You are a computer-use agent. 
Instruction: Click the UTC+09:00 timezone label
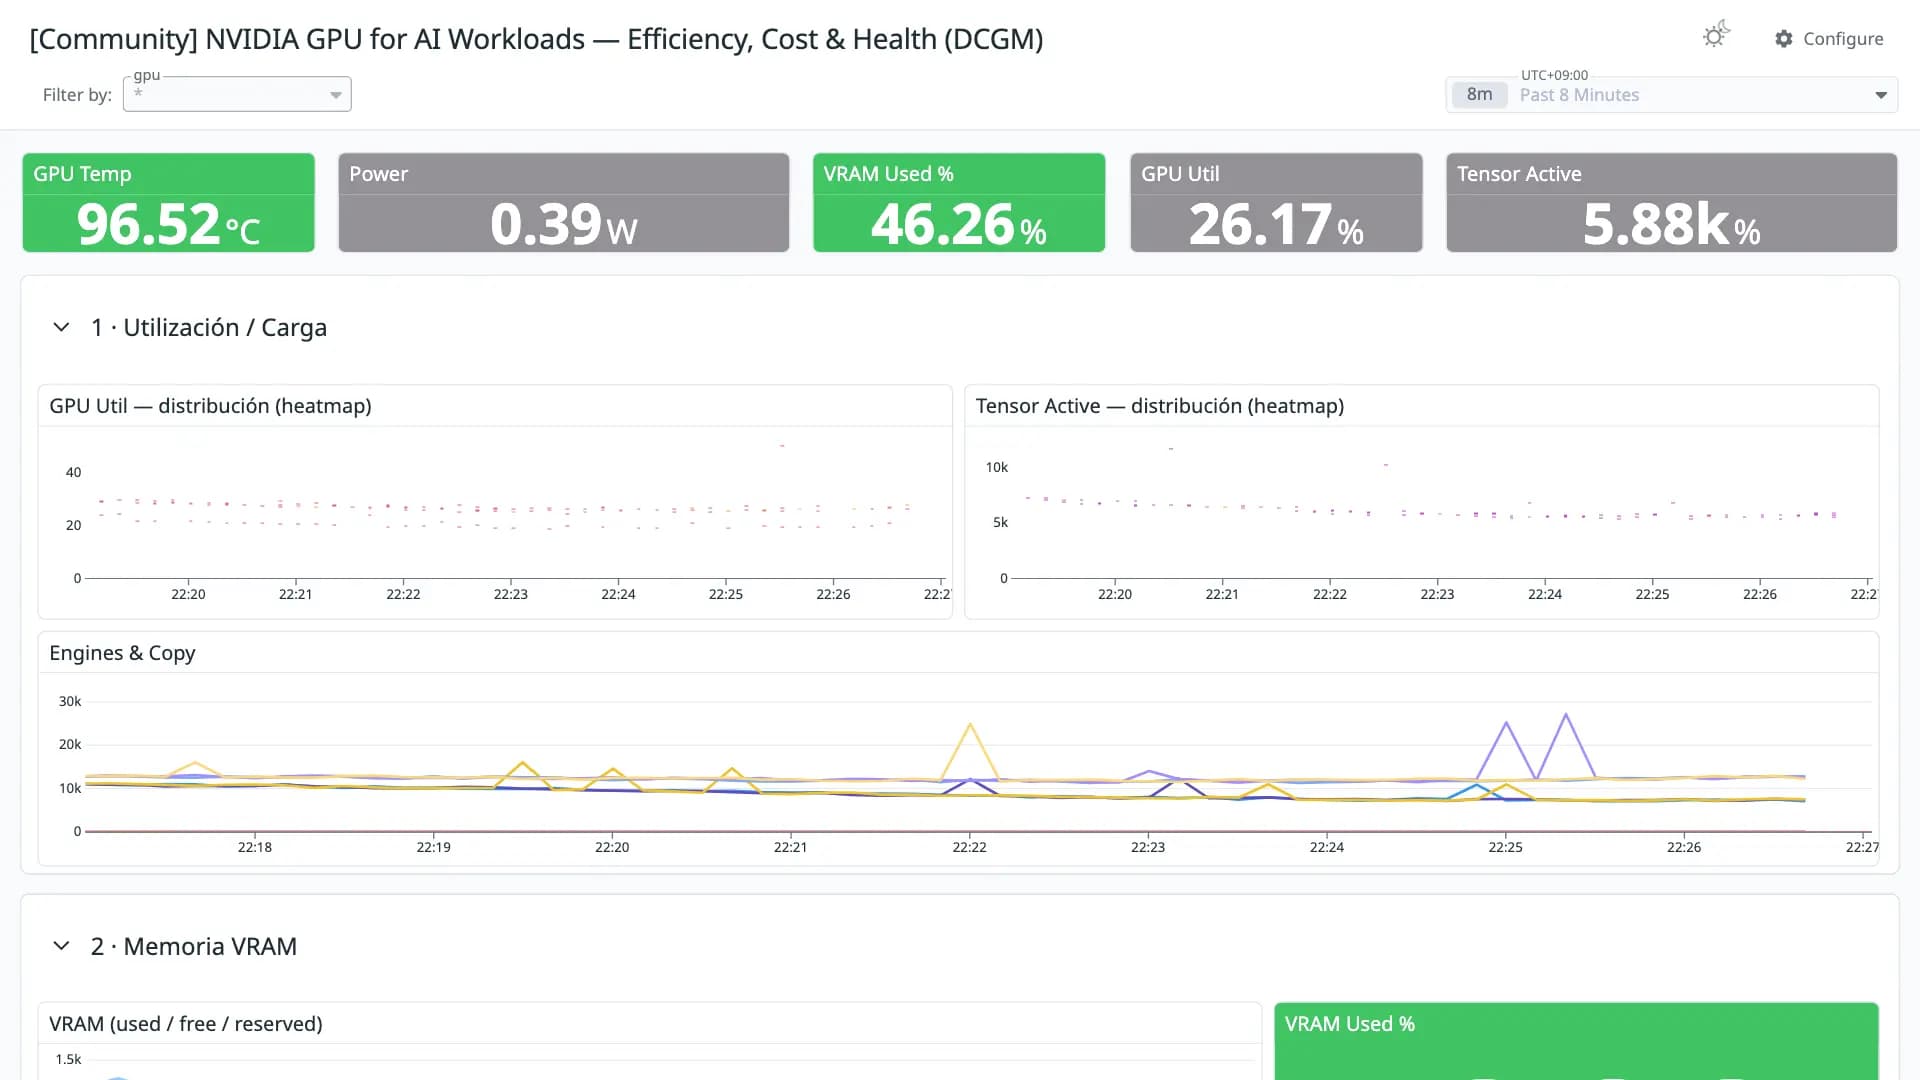(x=1554, y=75)
